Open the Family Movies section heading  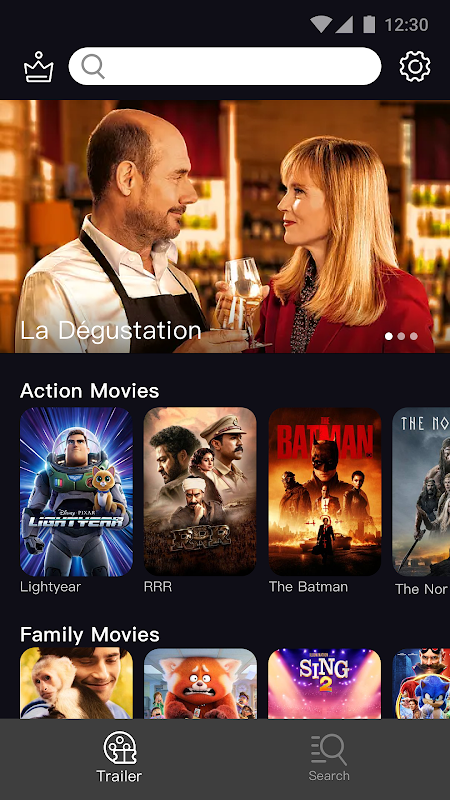90,635
